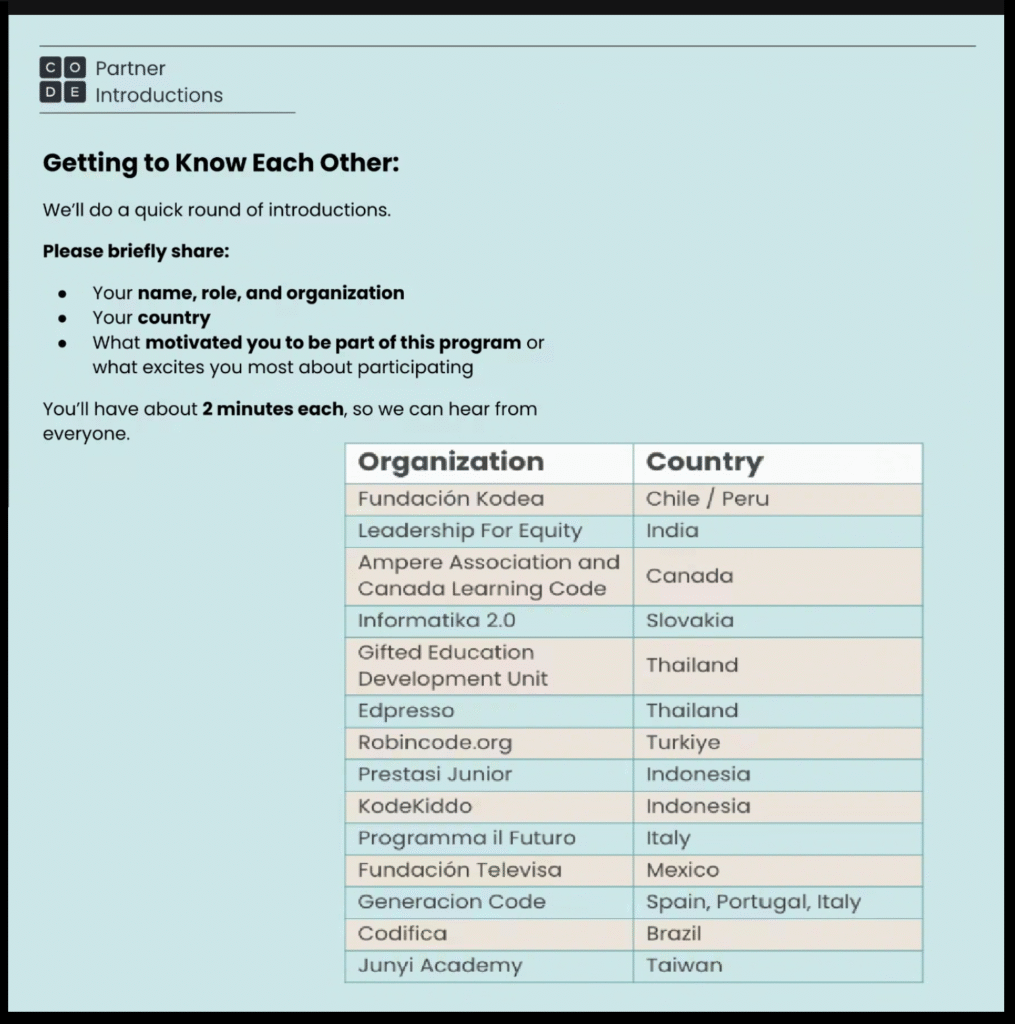The height and width of the screenshot is (1024, 1015).
Task: Select the Fundación Kodea table cell
Action: coord(451,498)
